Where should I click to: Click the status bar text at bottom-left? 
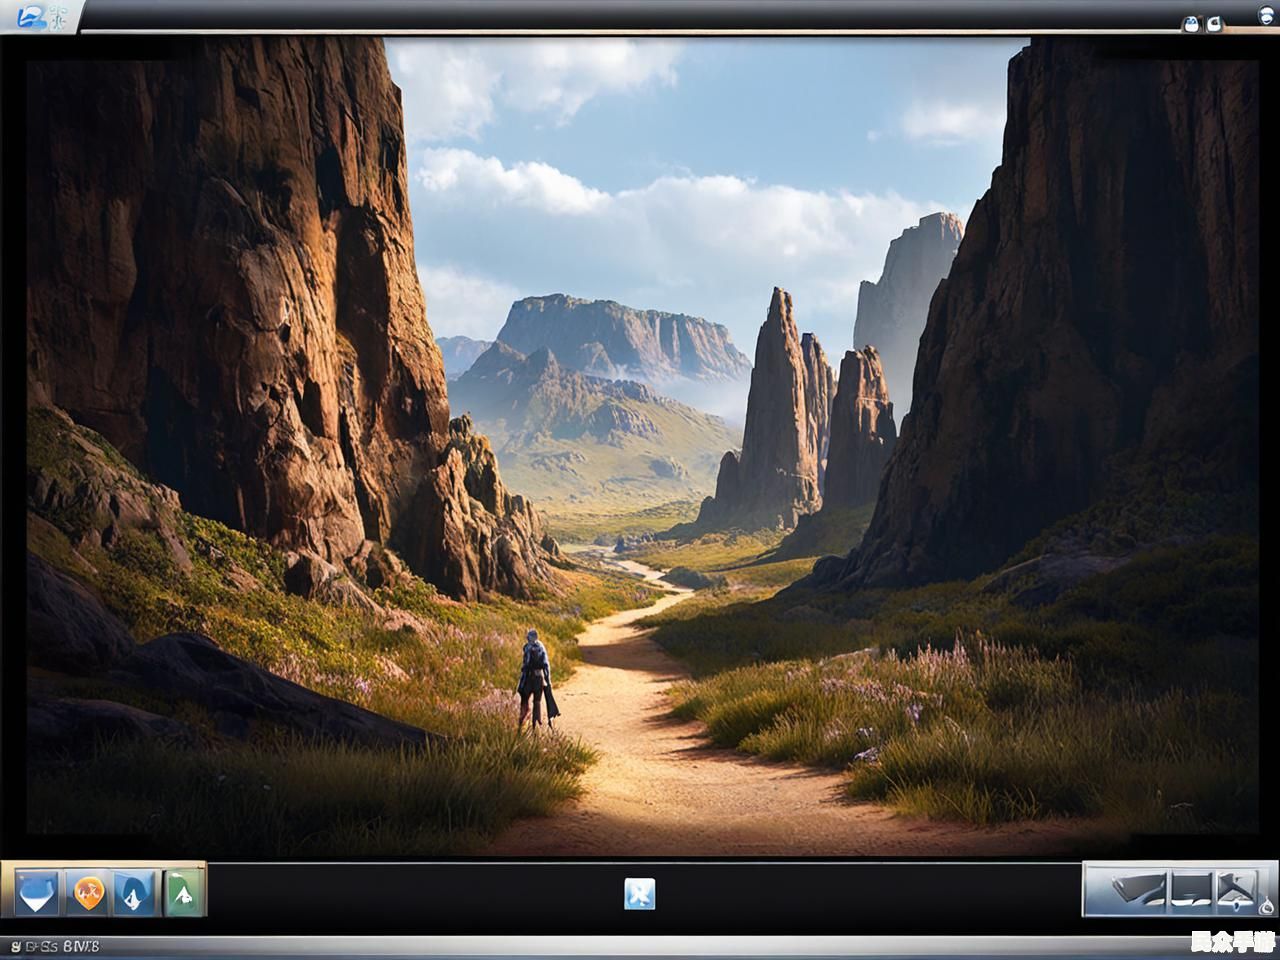[55, 945]
